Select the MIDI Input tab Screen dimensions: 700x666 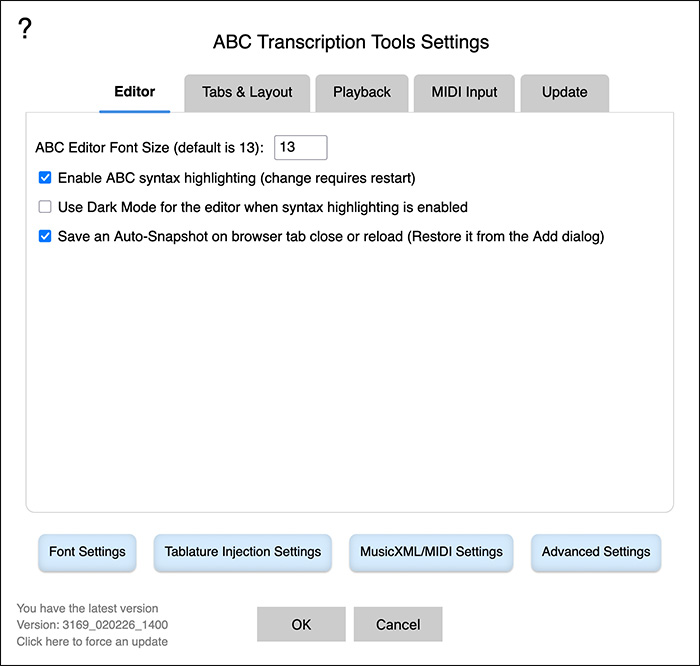[464, 92]
